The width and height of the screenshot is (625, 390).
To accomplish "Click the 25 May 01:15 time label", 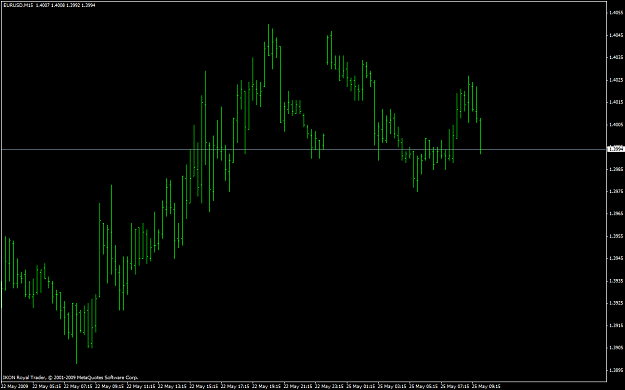I will [361, 386].
